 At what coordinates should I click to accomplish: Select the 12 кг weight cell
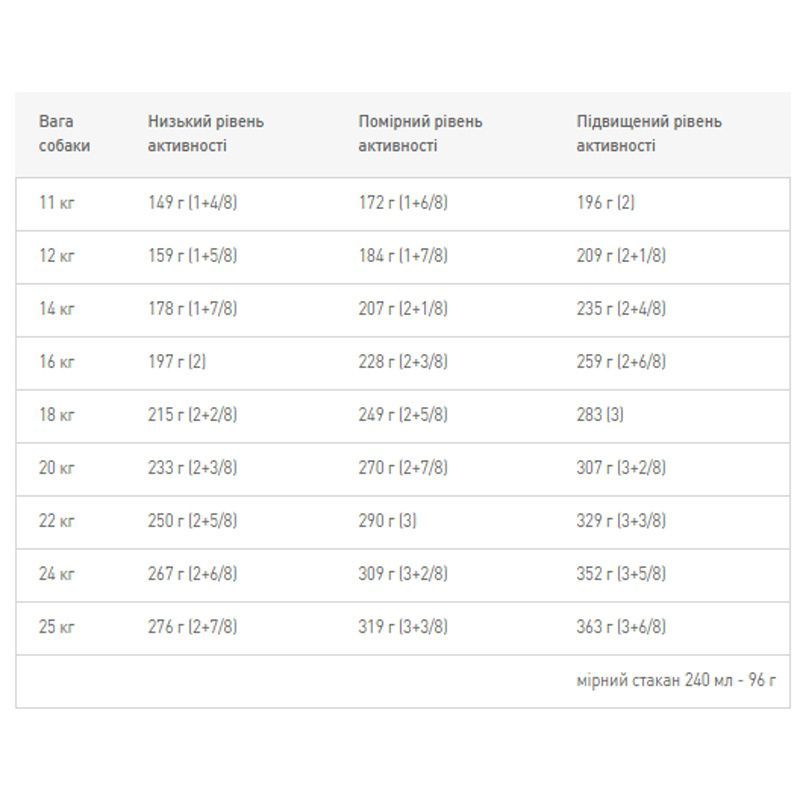click(x=57, y=256)
